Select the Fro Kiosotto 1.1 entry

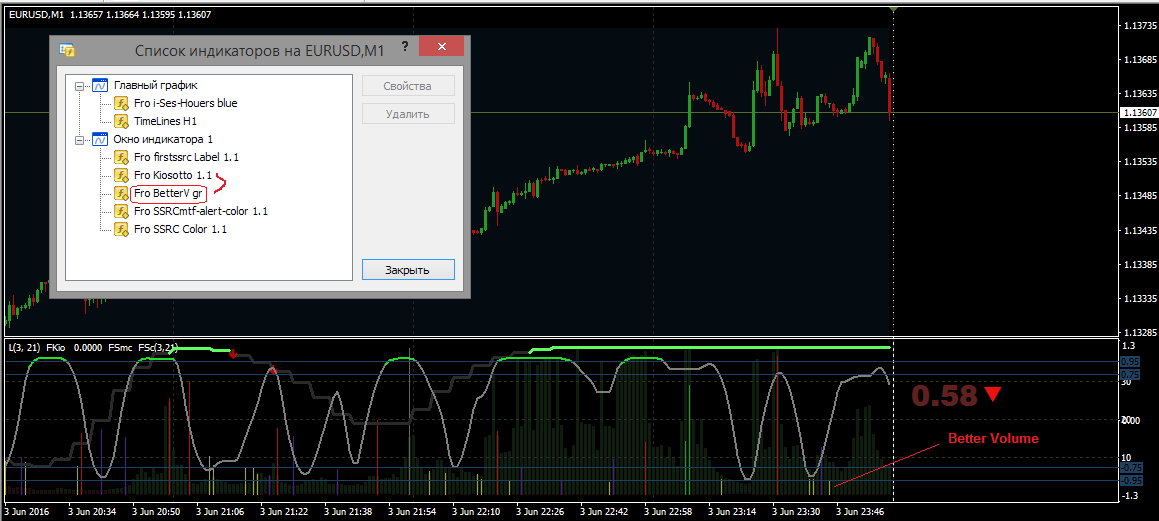point(173,175)
